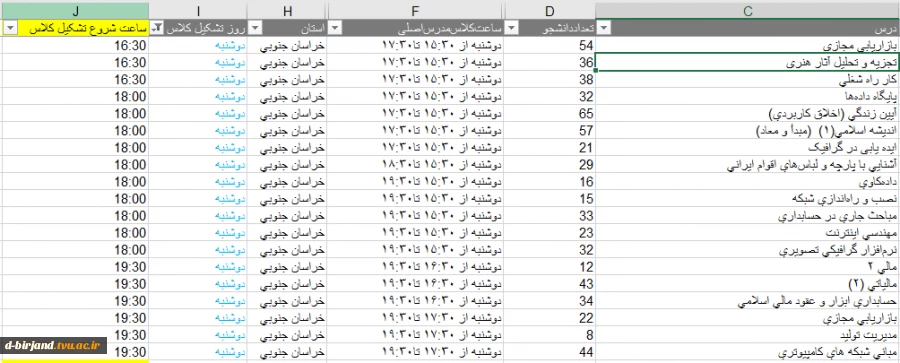Click the student count cell 12
900x363 pixels.
(550, 267)
